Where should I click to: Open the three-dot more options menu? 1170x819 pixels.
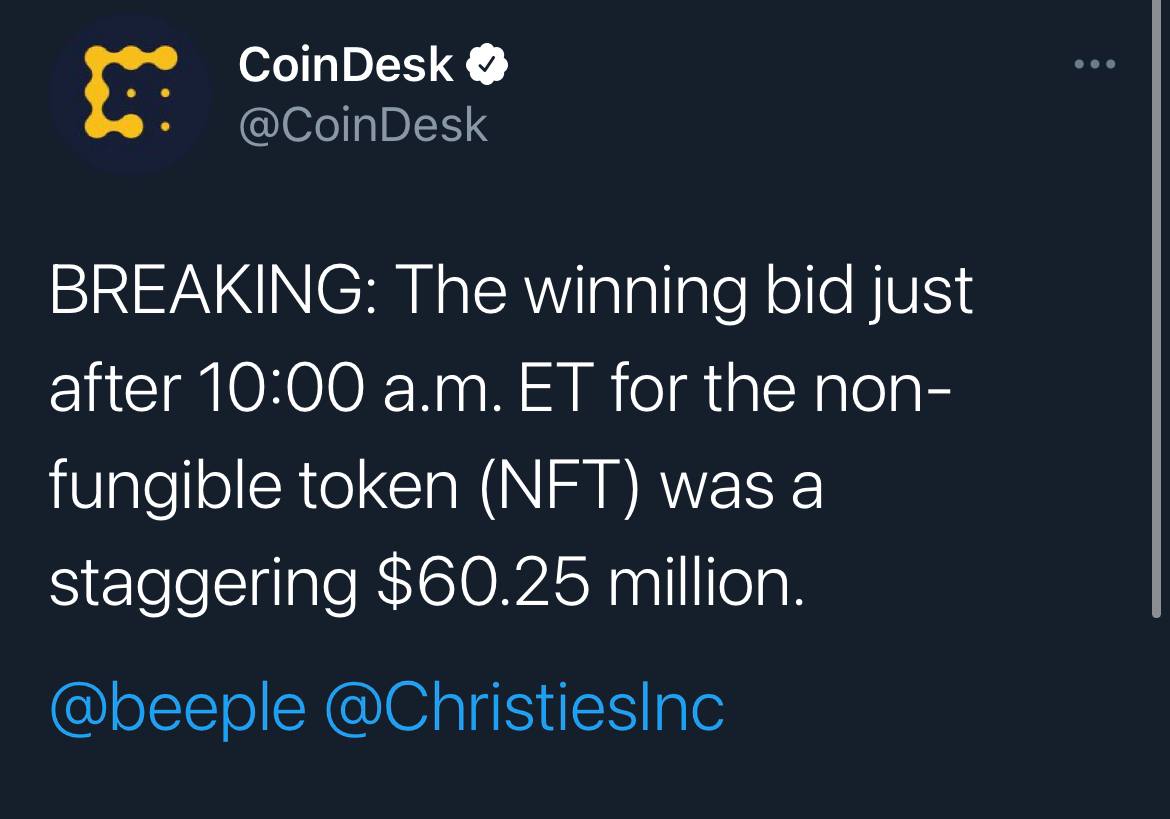[x=1094, y=65]
